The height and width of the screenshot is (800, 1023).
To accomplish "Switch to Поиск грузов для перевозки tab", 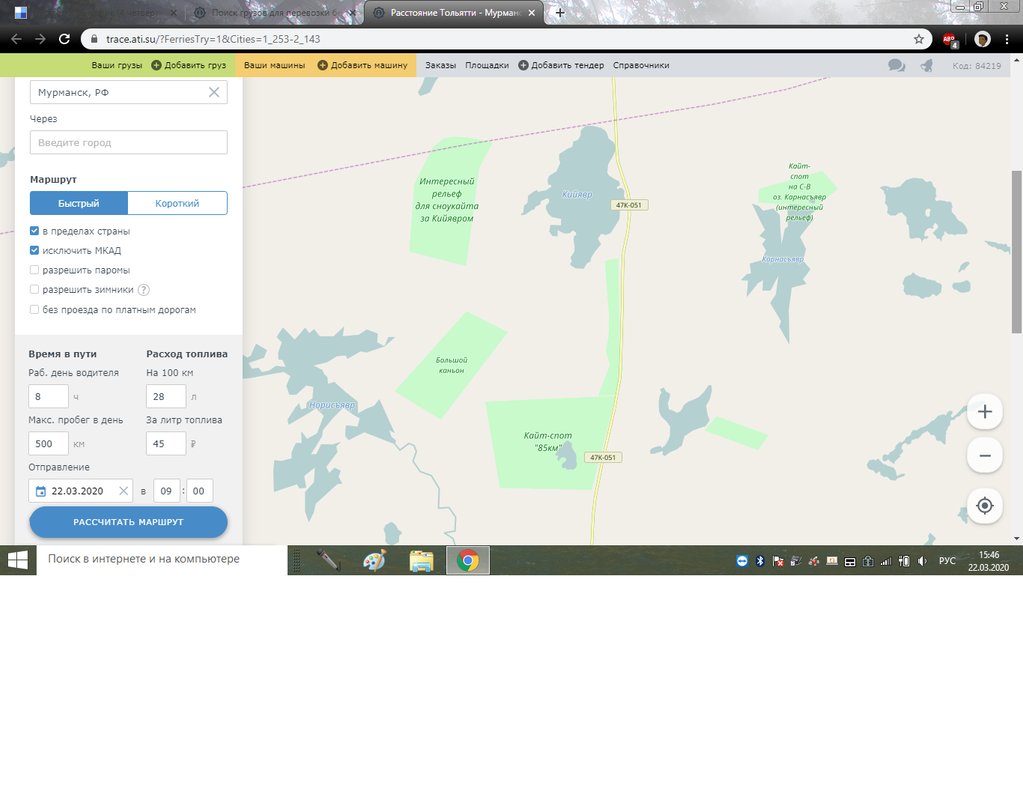I will coord(273,12).
